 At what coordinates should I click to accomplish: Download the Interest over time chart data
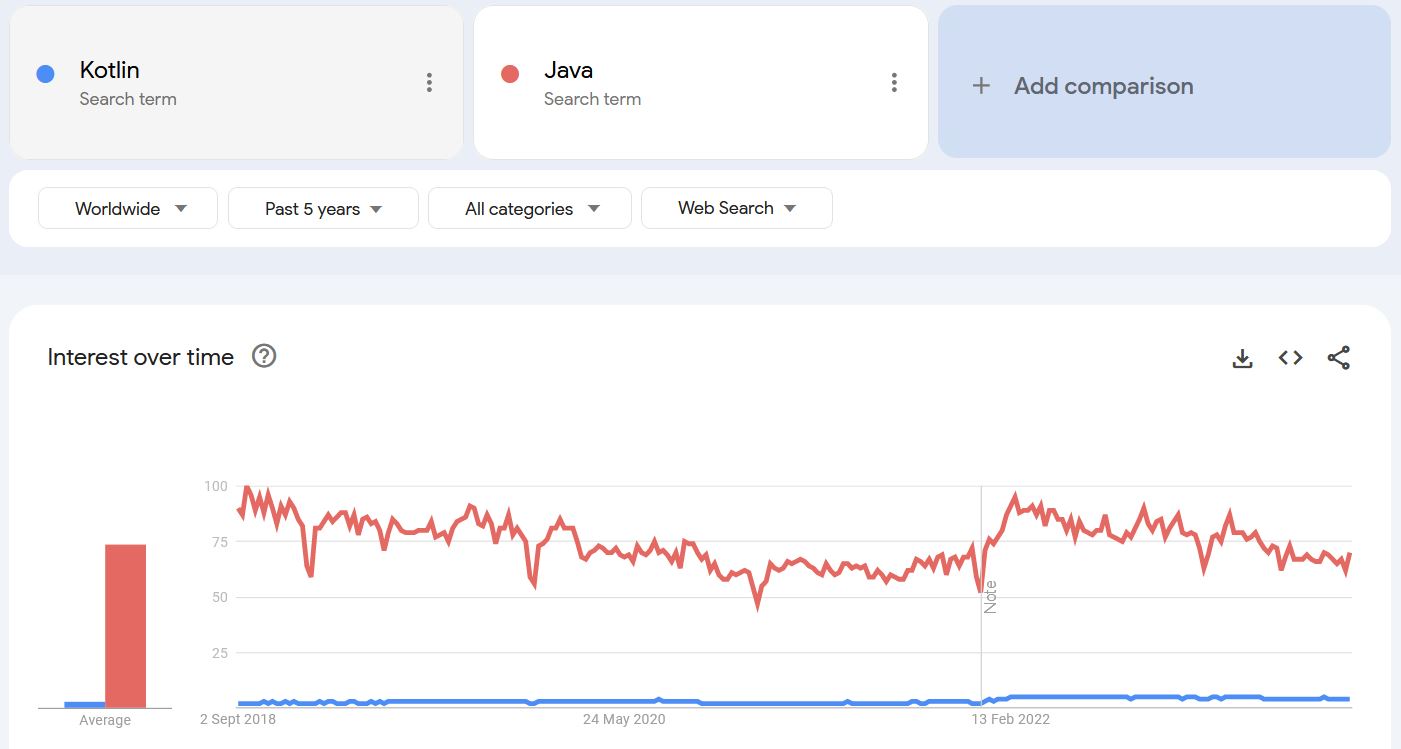pyautogui.click(x=1242, y=358)
